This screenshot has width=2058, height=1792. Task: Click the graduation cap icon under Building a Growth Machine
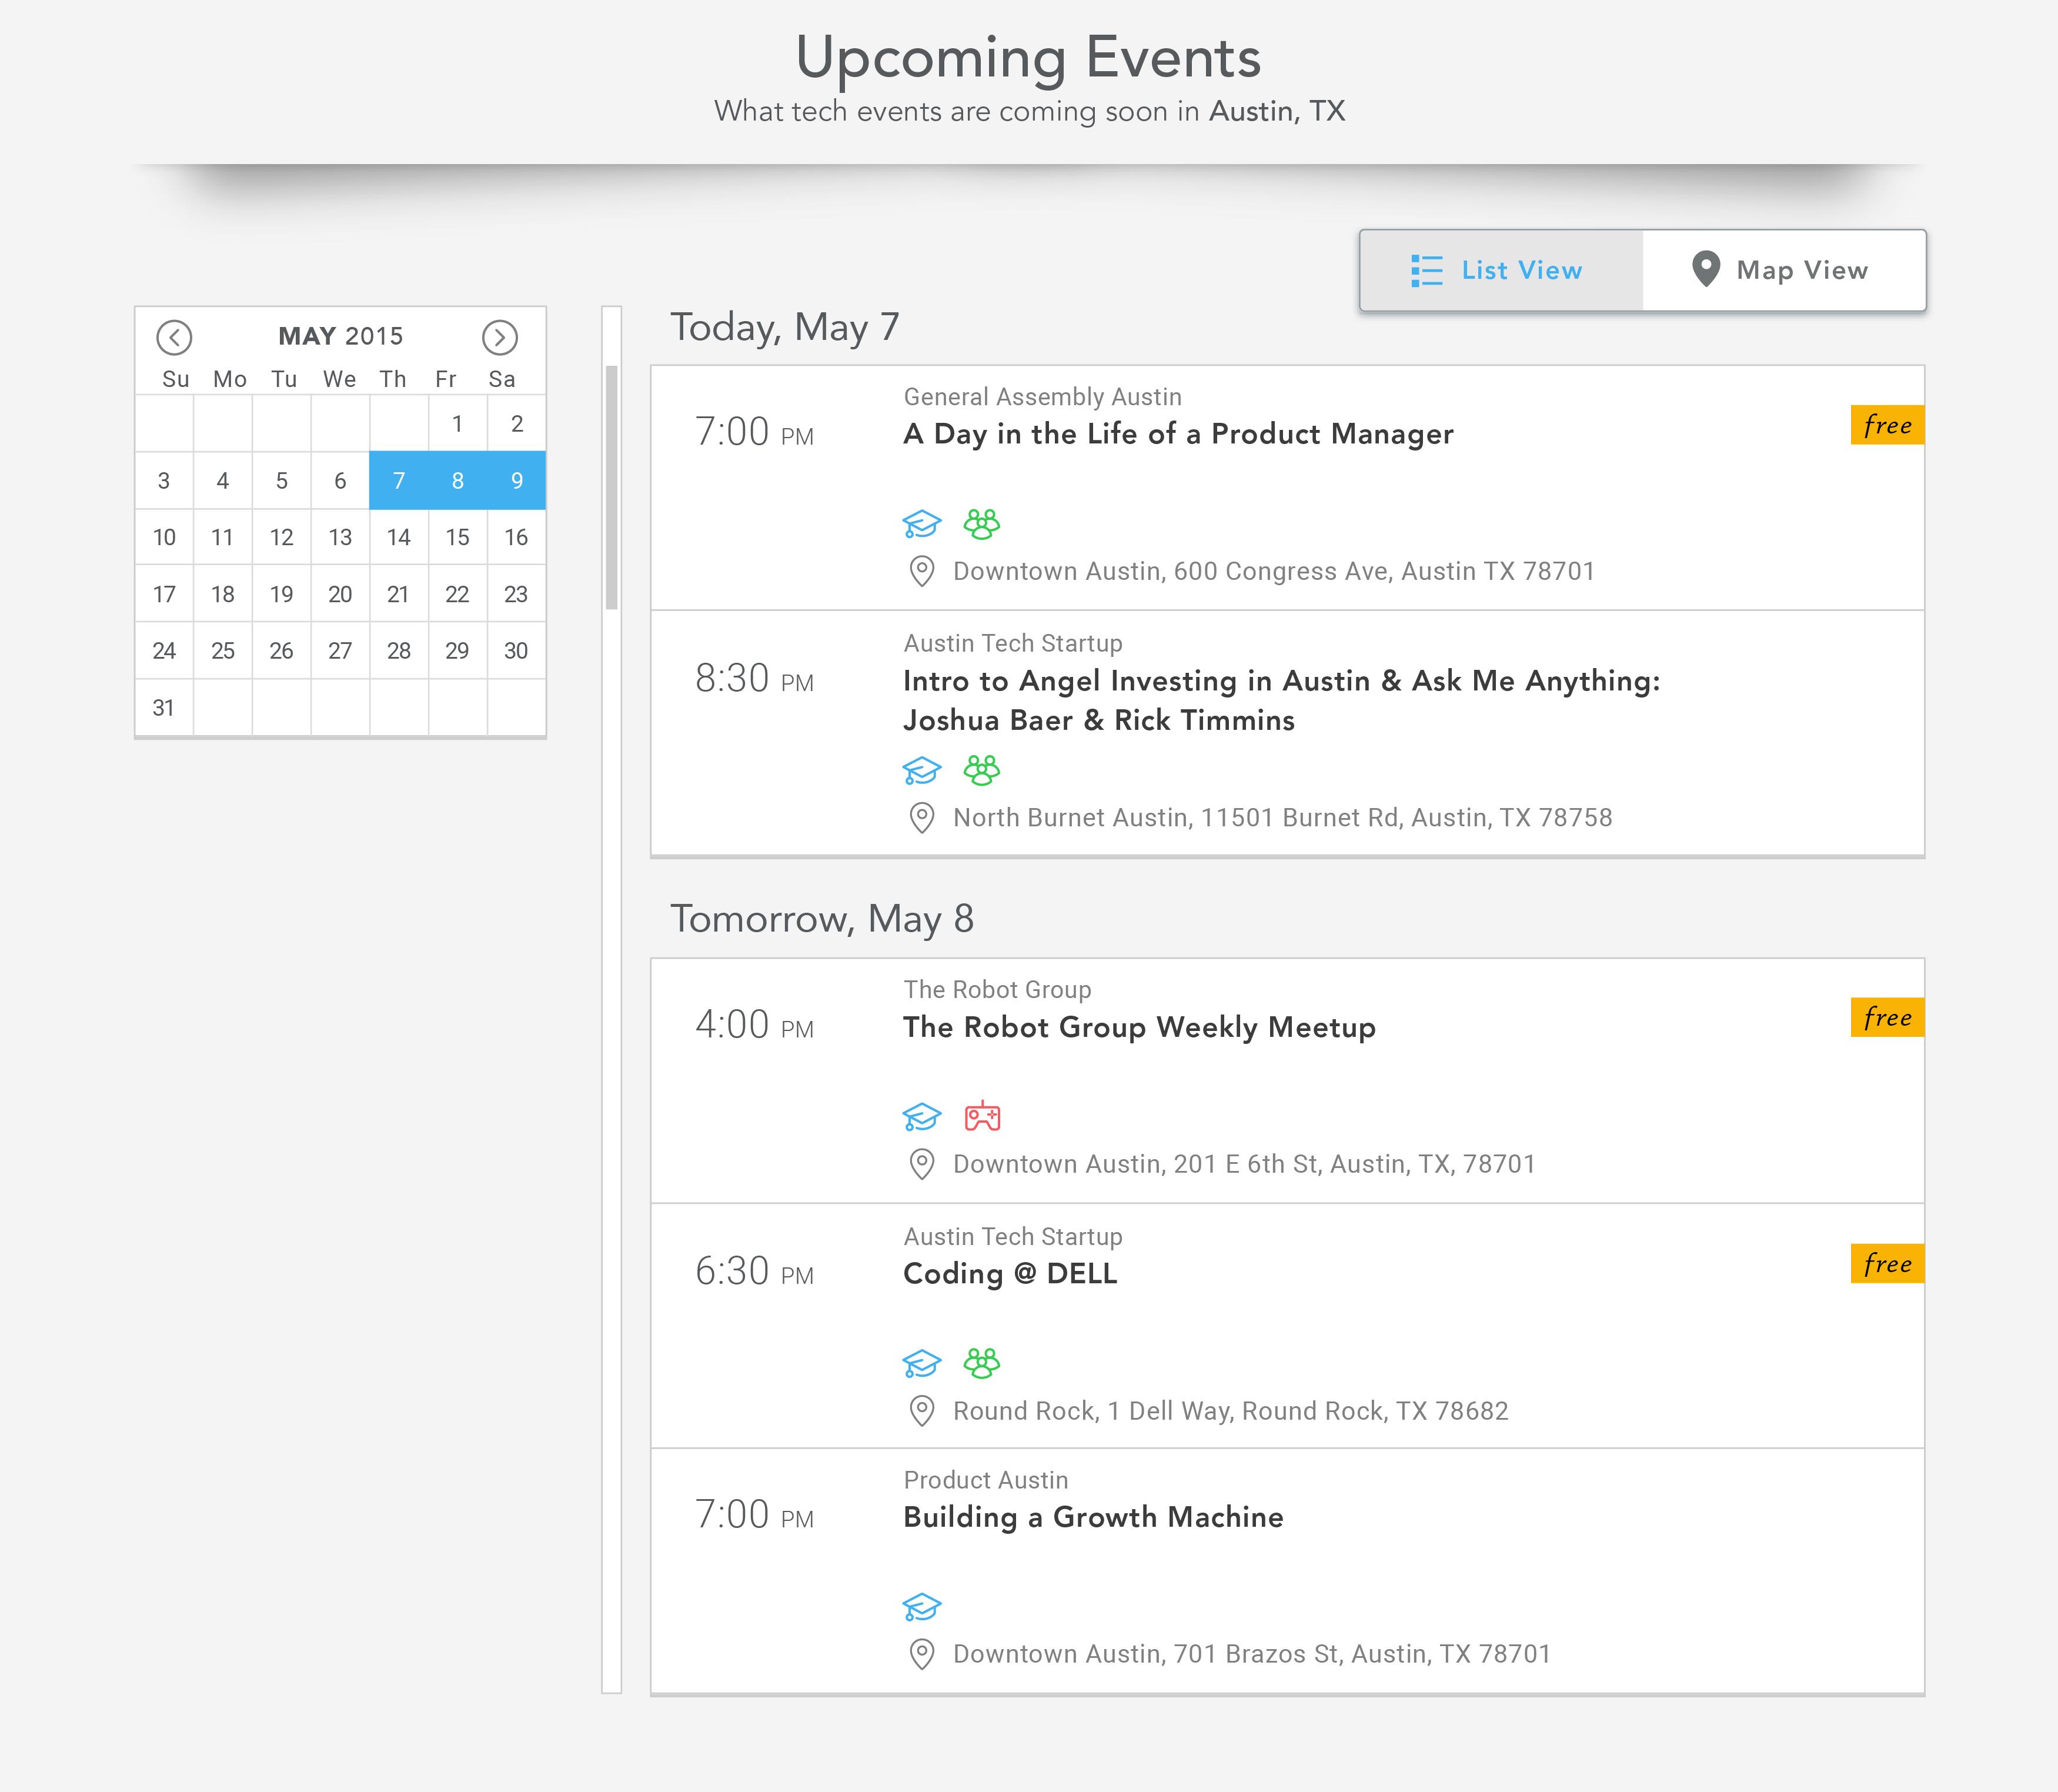921,1607
